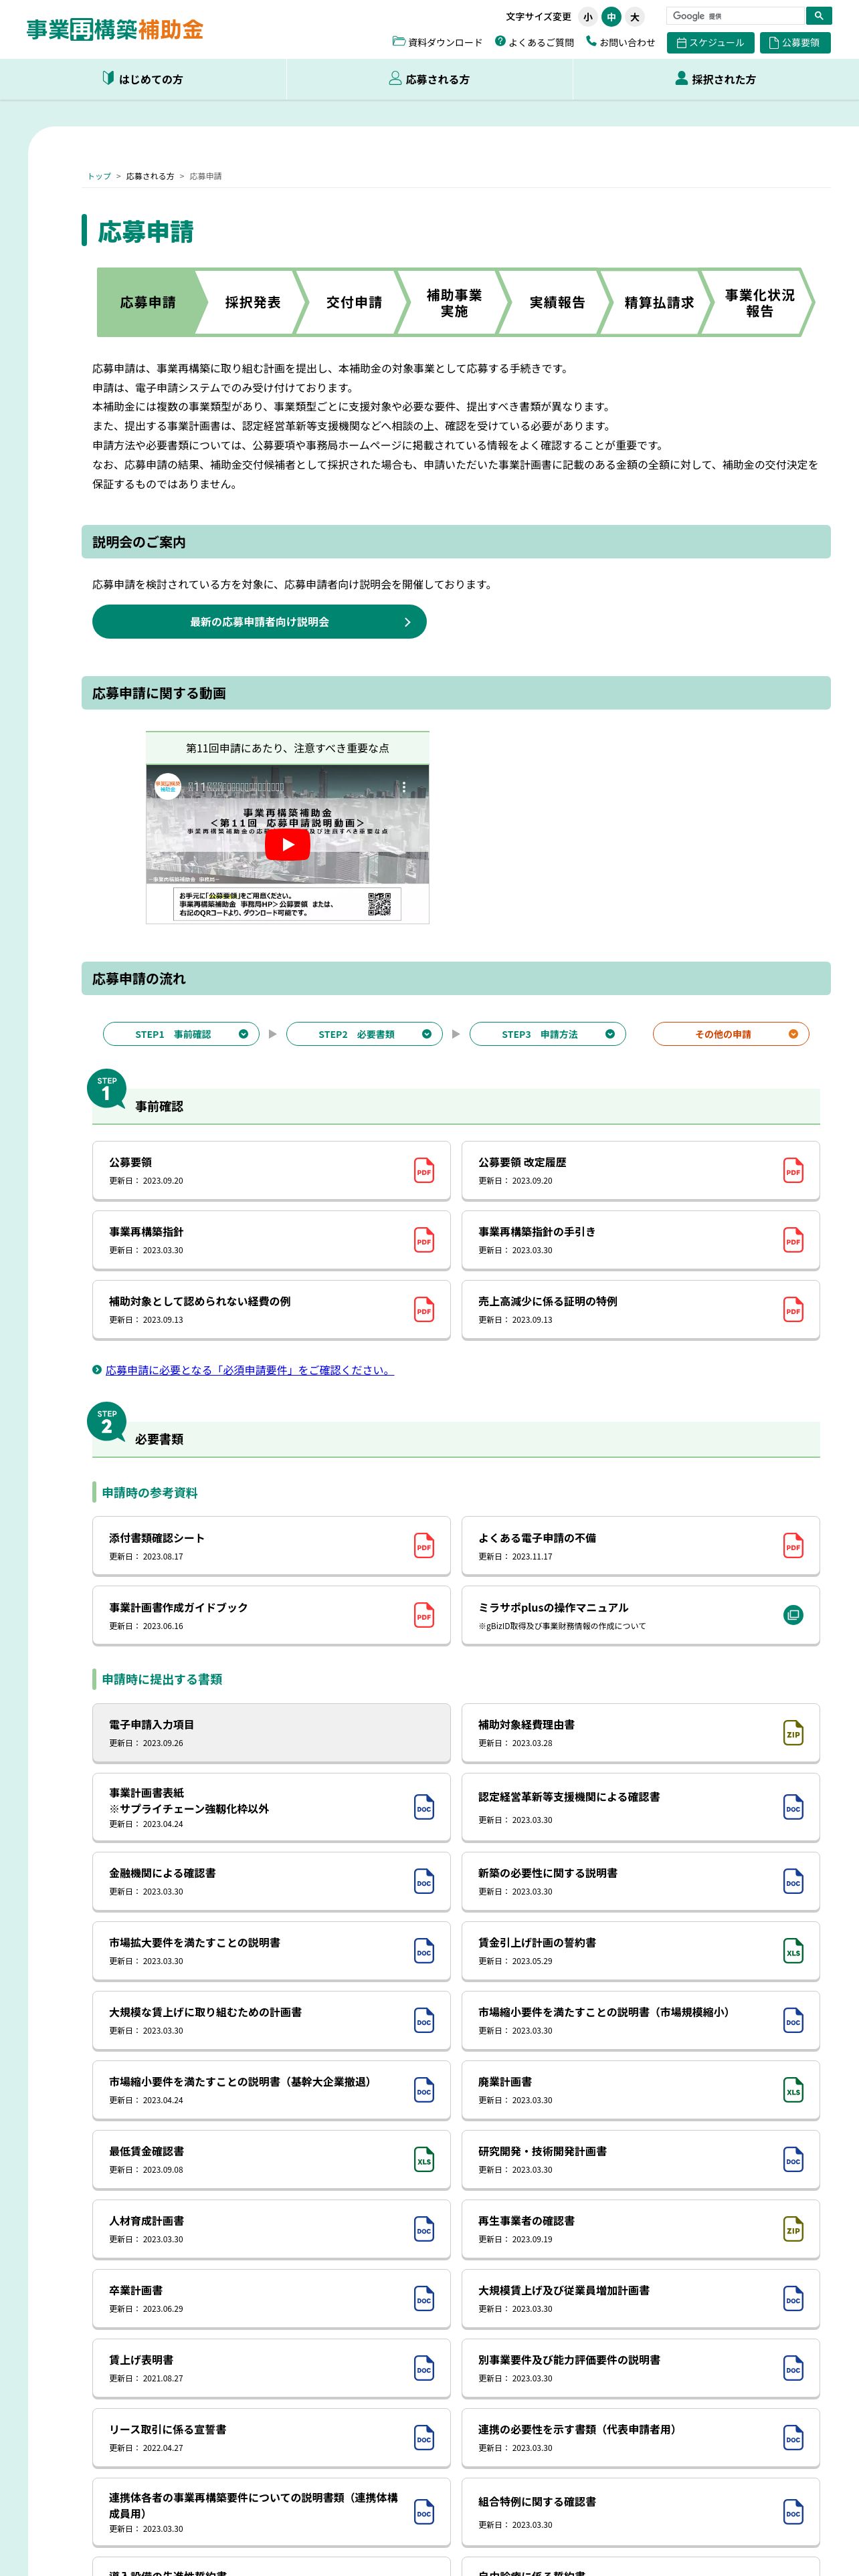Click the 事業再構築補助金 site logo
This screenshot has height=2576, width=859.
click(x=115, y=30)
